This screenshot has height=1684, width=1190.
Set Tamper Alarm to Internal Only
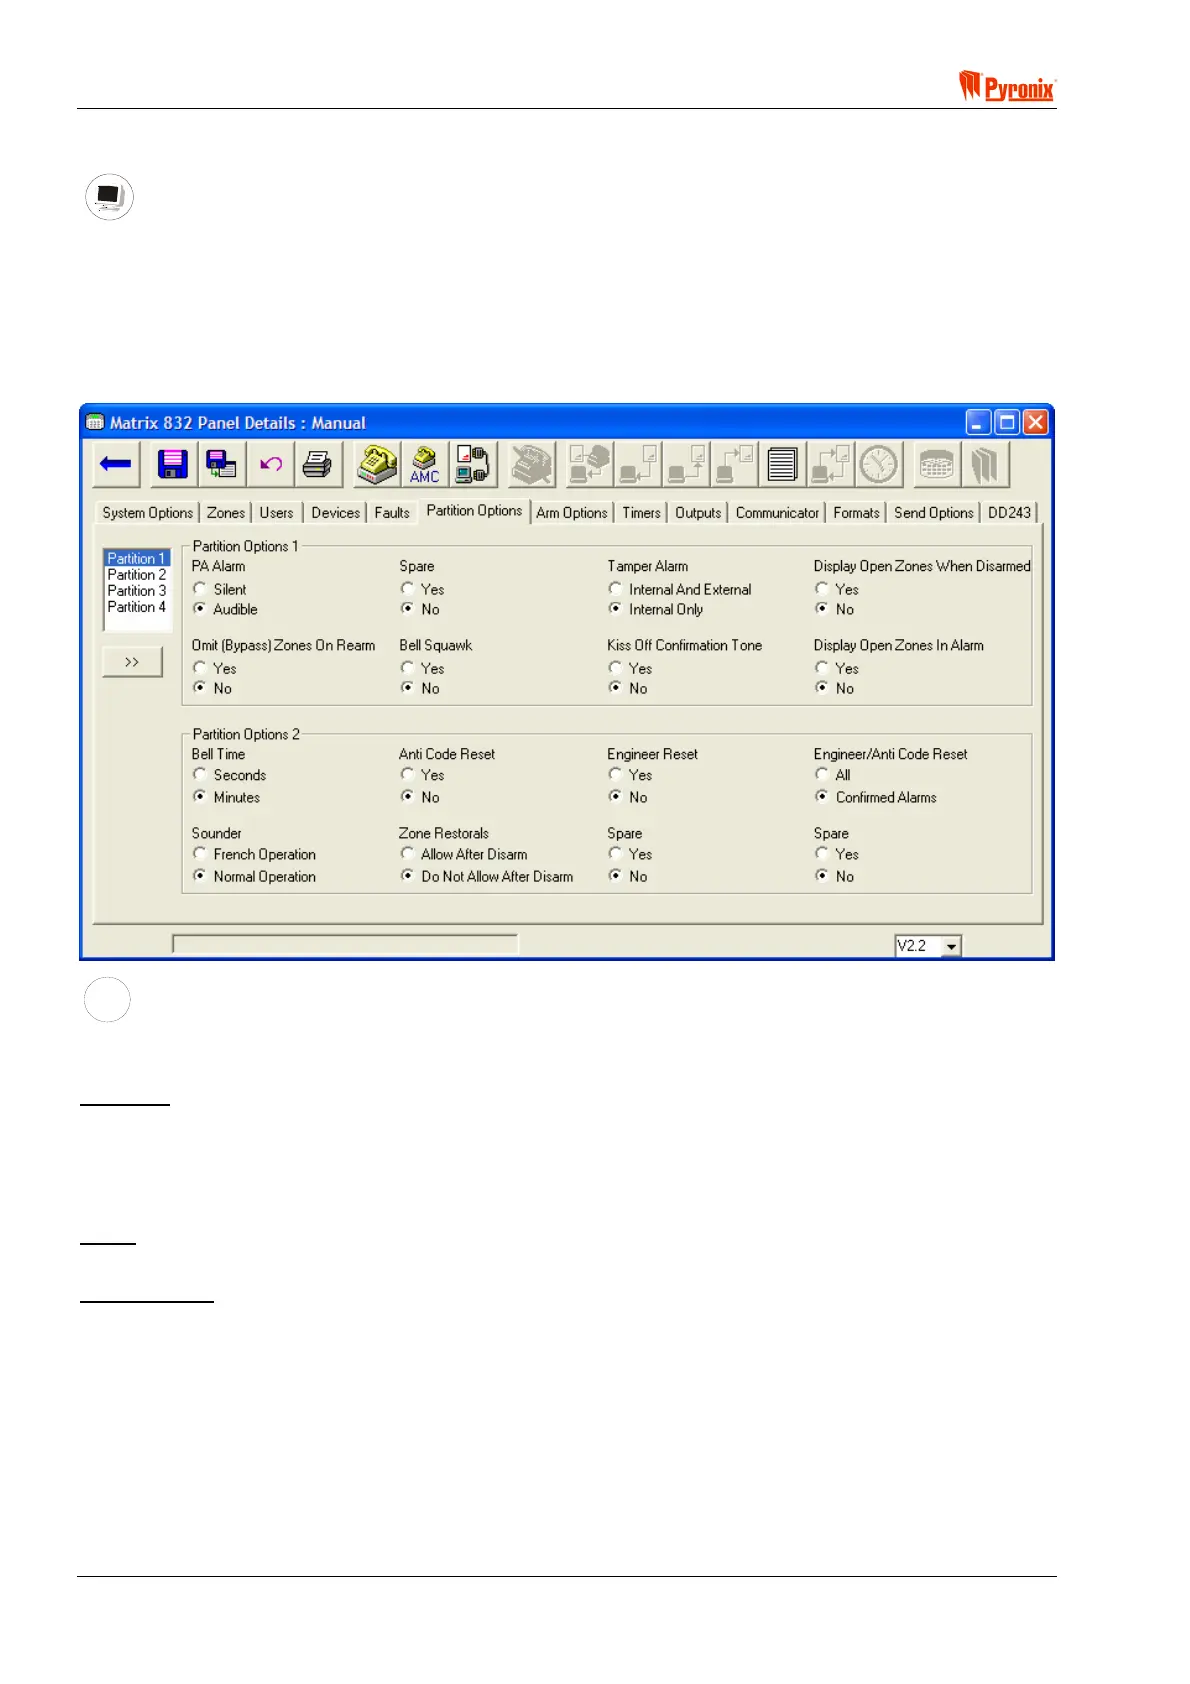(x=615, y=609)
